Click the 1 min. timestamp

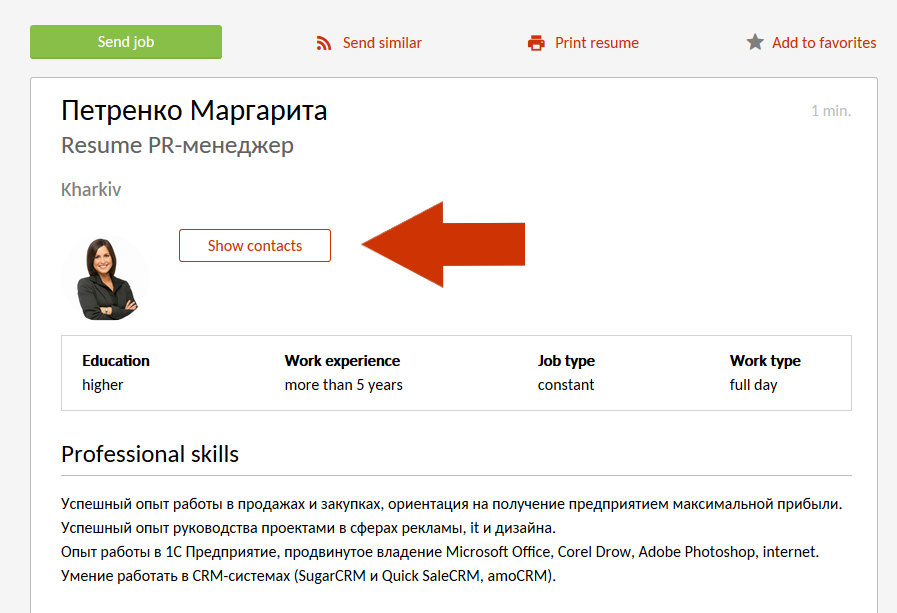(830, 111)
